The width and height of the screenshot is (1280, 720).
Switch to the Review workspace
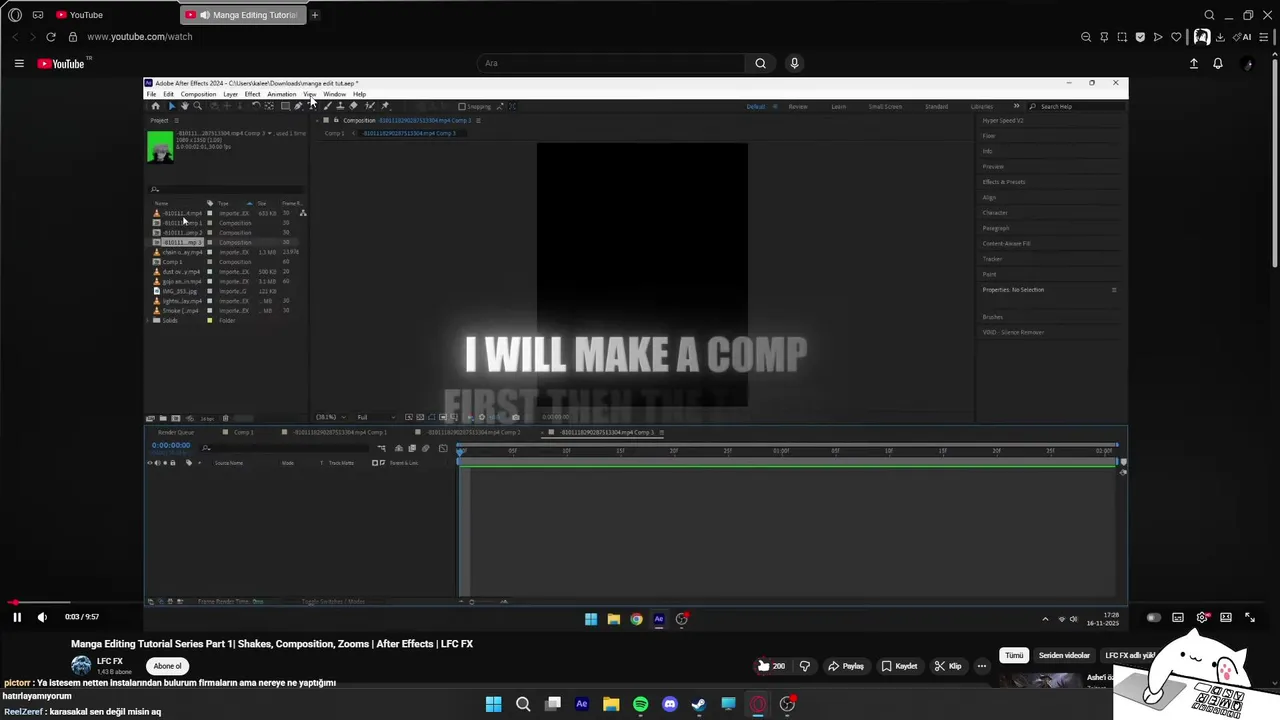pos(798,106)
